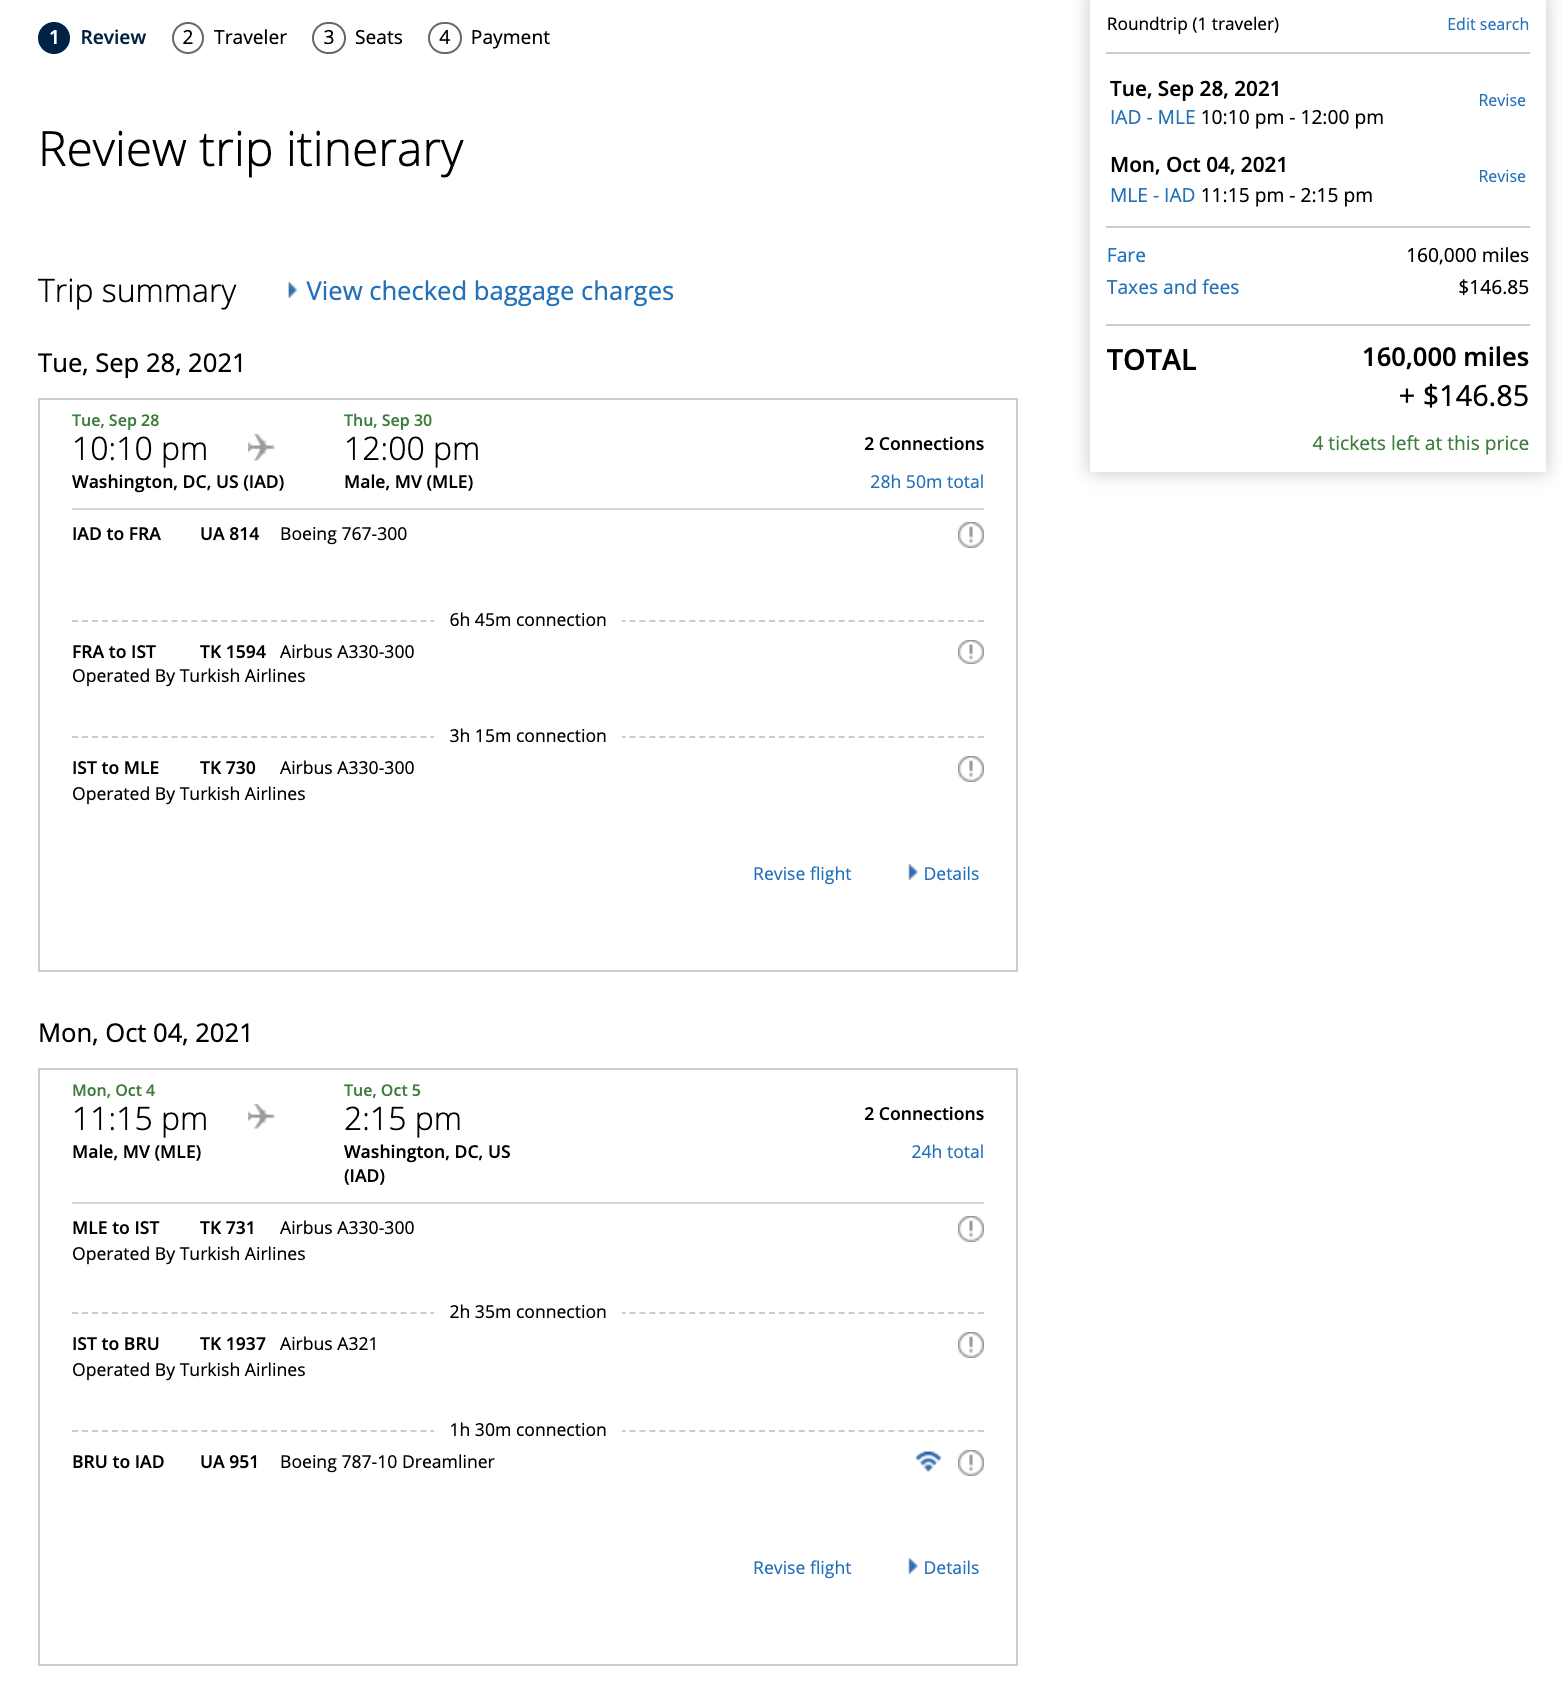Click info icon for UA 814 flight
This screenshot has height=1682, width=1562.
tap(970, 535)
